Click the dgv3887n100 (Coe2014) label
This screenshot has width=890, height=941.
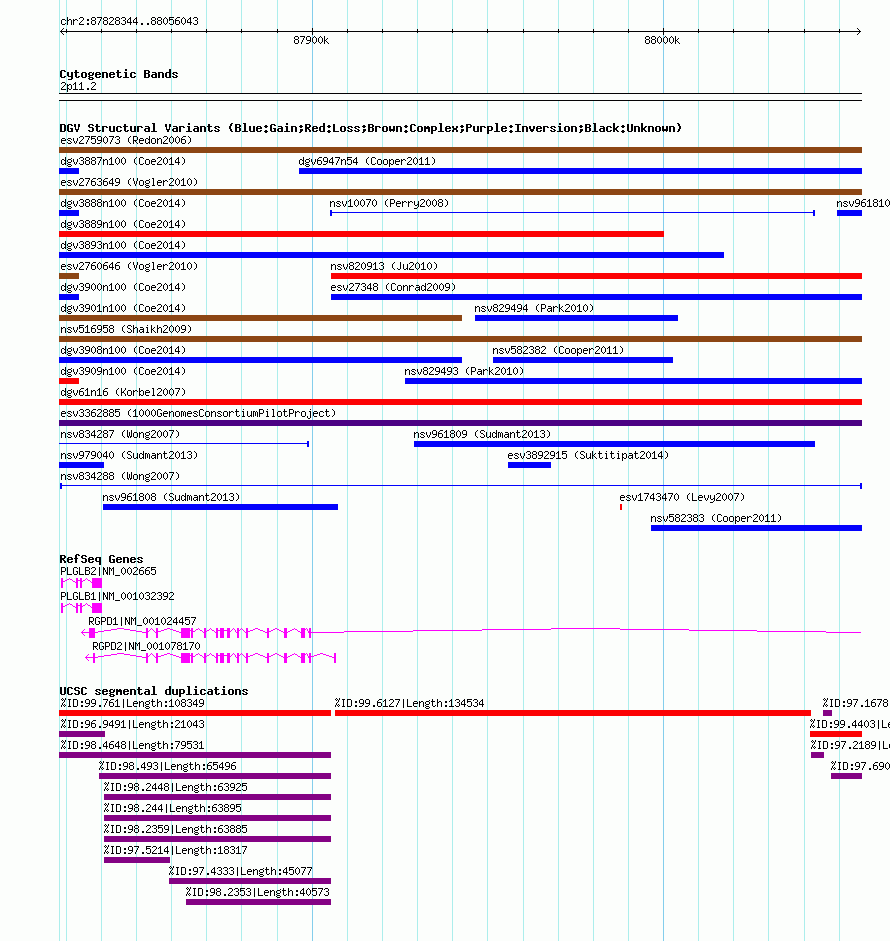click(123, 161)
